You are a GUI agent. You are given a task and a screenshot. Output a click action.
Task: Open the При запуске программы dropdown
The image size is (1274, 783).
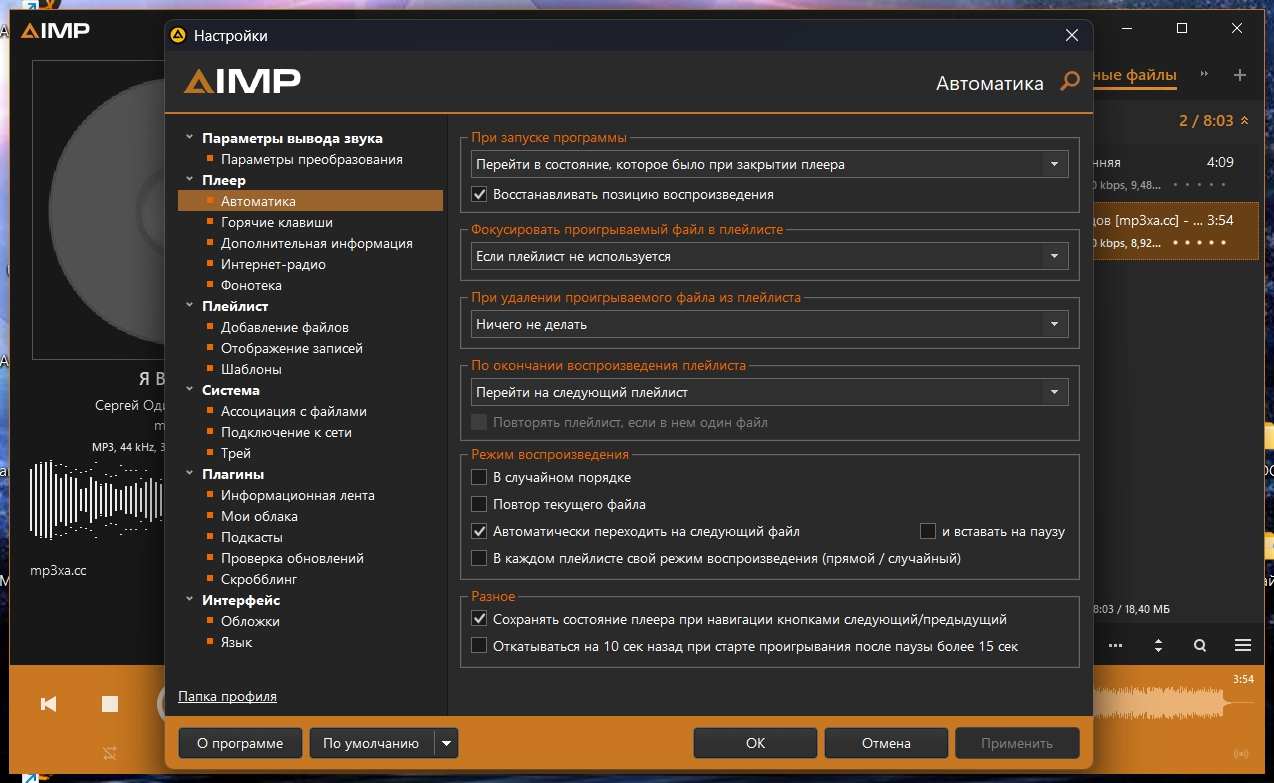[x=769, y=164]
